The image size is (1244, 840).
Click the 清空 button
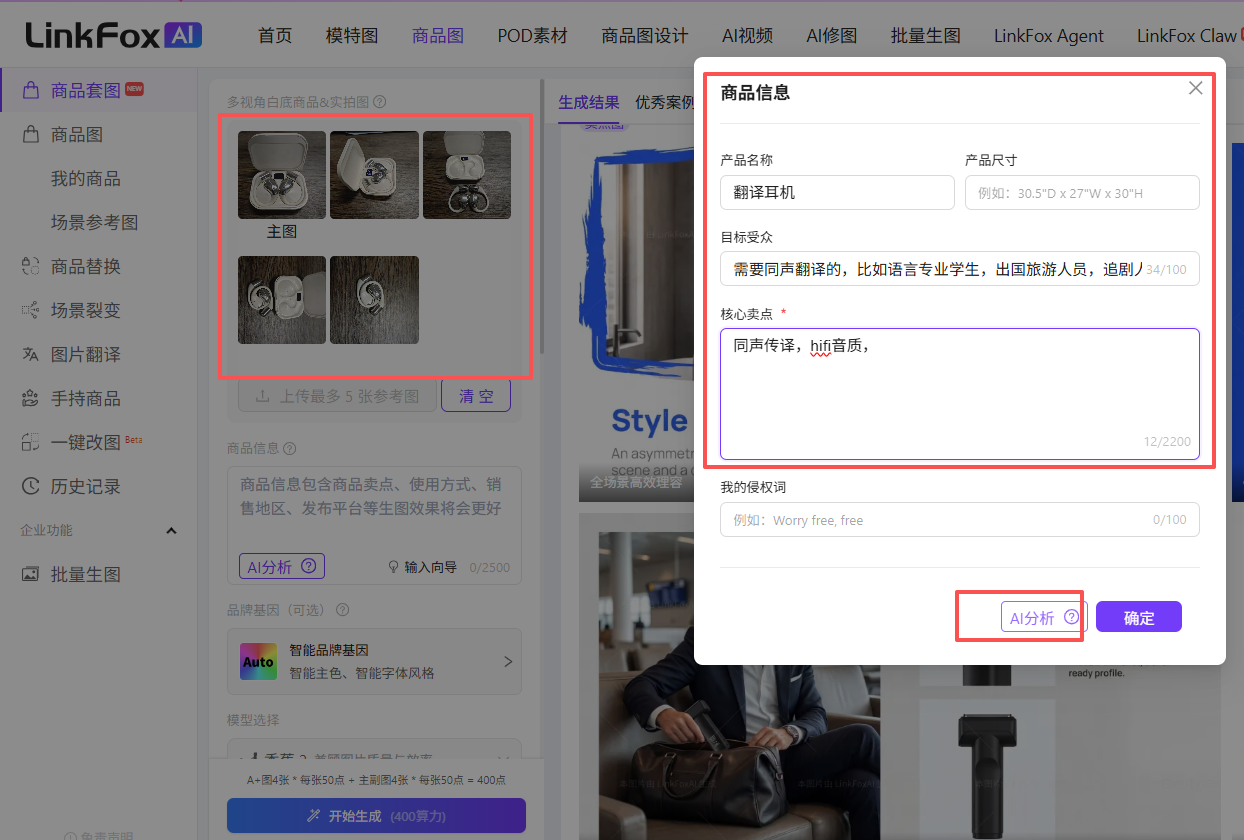[476, 396]
